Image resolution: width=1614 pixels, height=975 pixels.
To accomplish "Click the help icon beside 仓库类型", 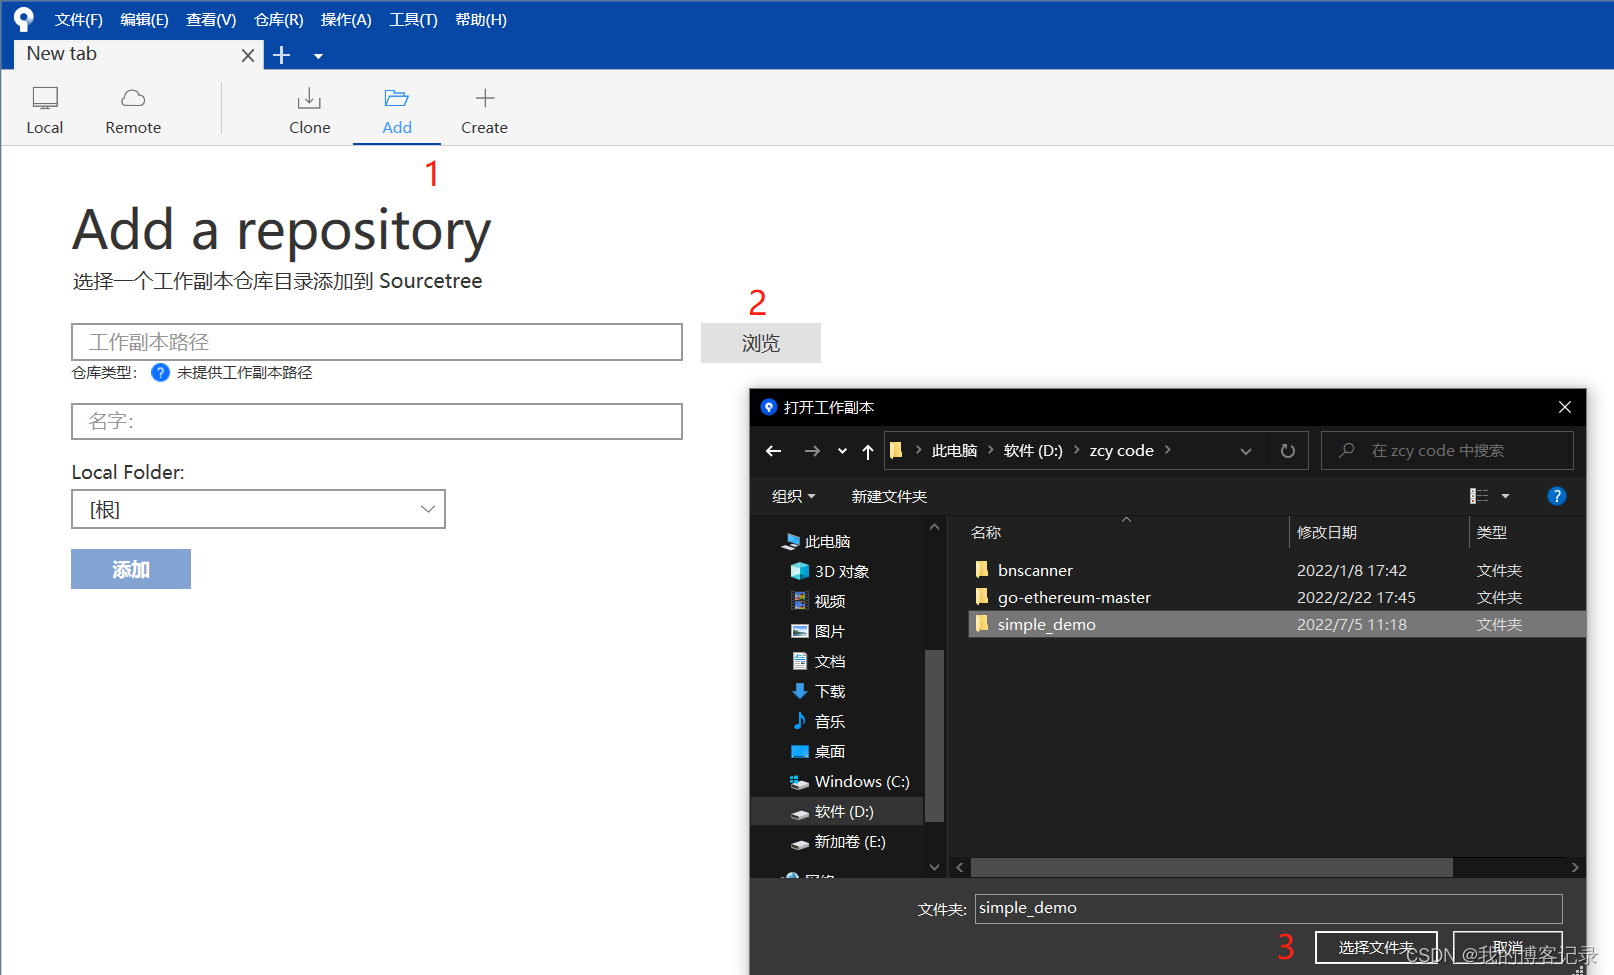I will coord(160,372).
